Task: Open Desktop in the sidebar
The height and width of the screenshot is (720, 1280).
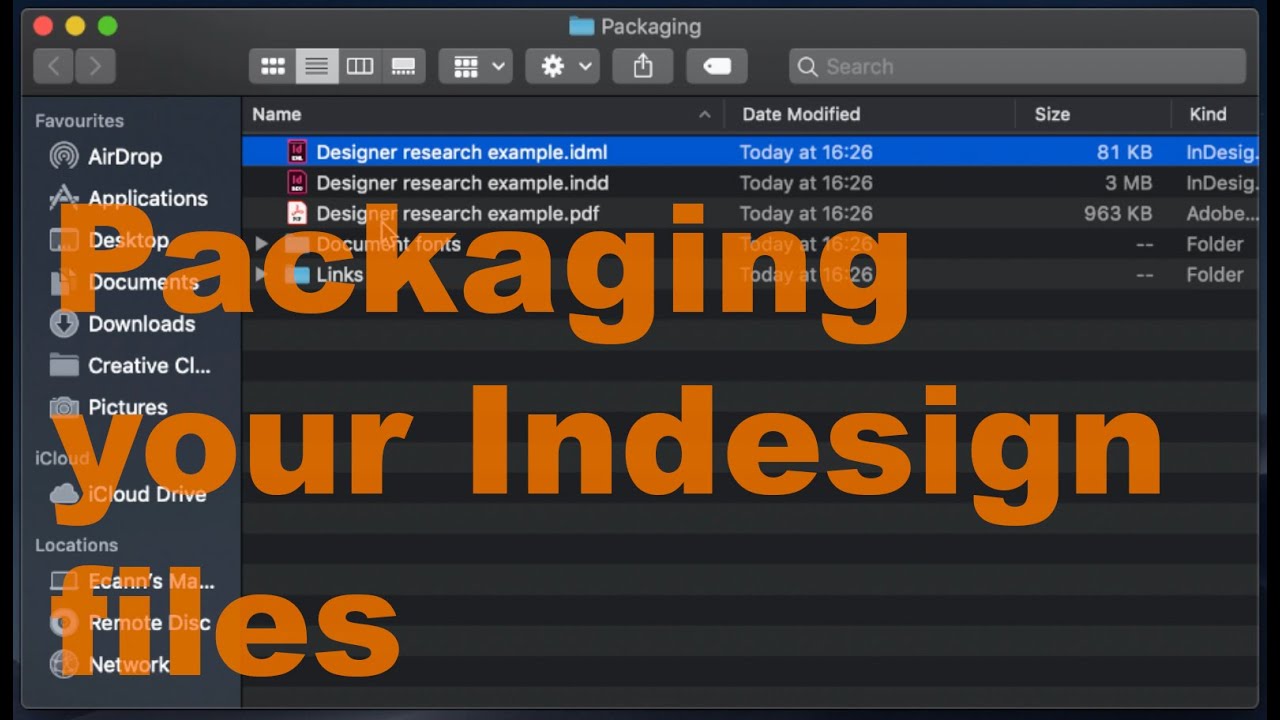Action: pos(128,240)
